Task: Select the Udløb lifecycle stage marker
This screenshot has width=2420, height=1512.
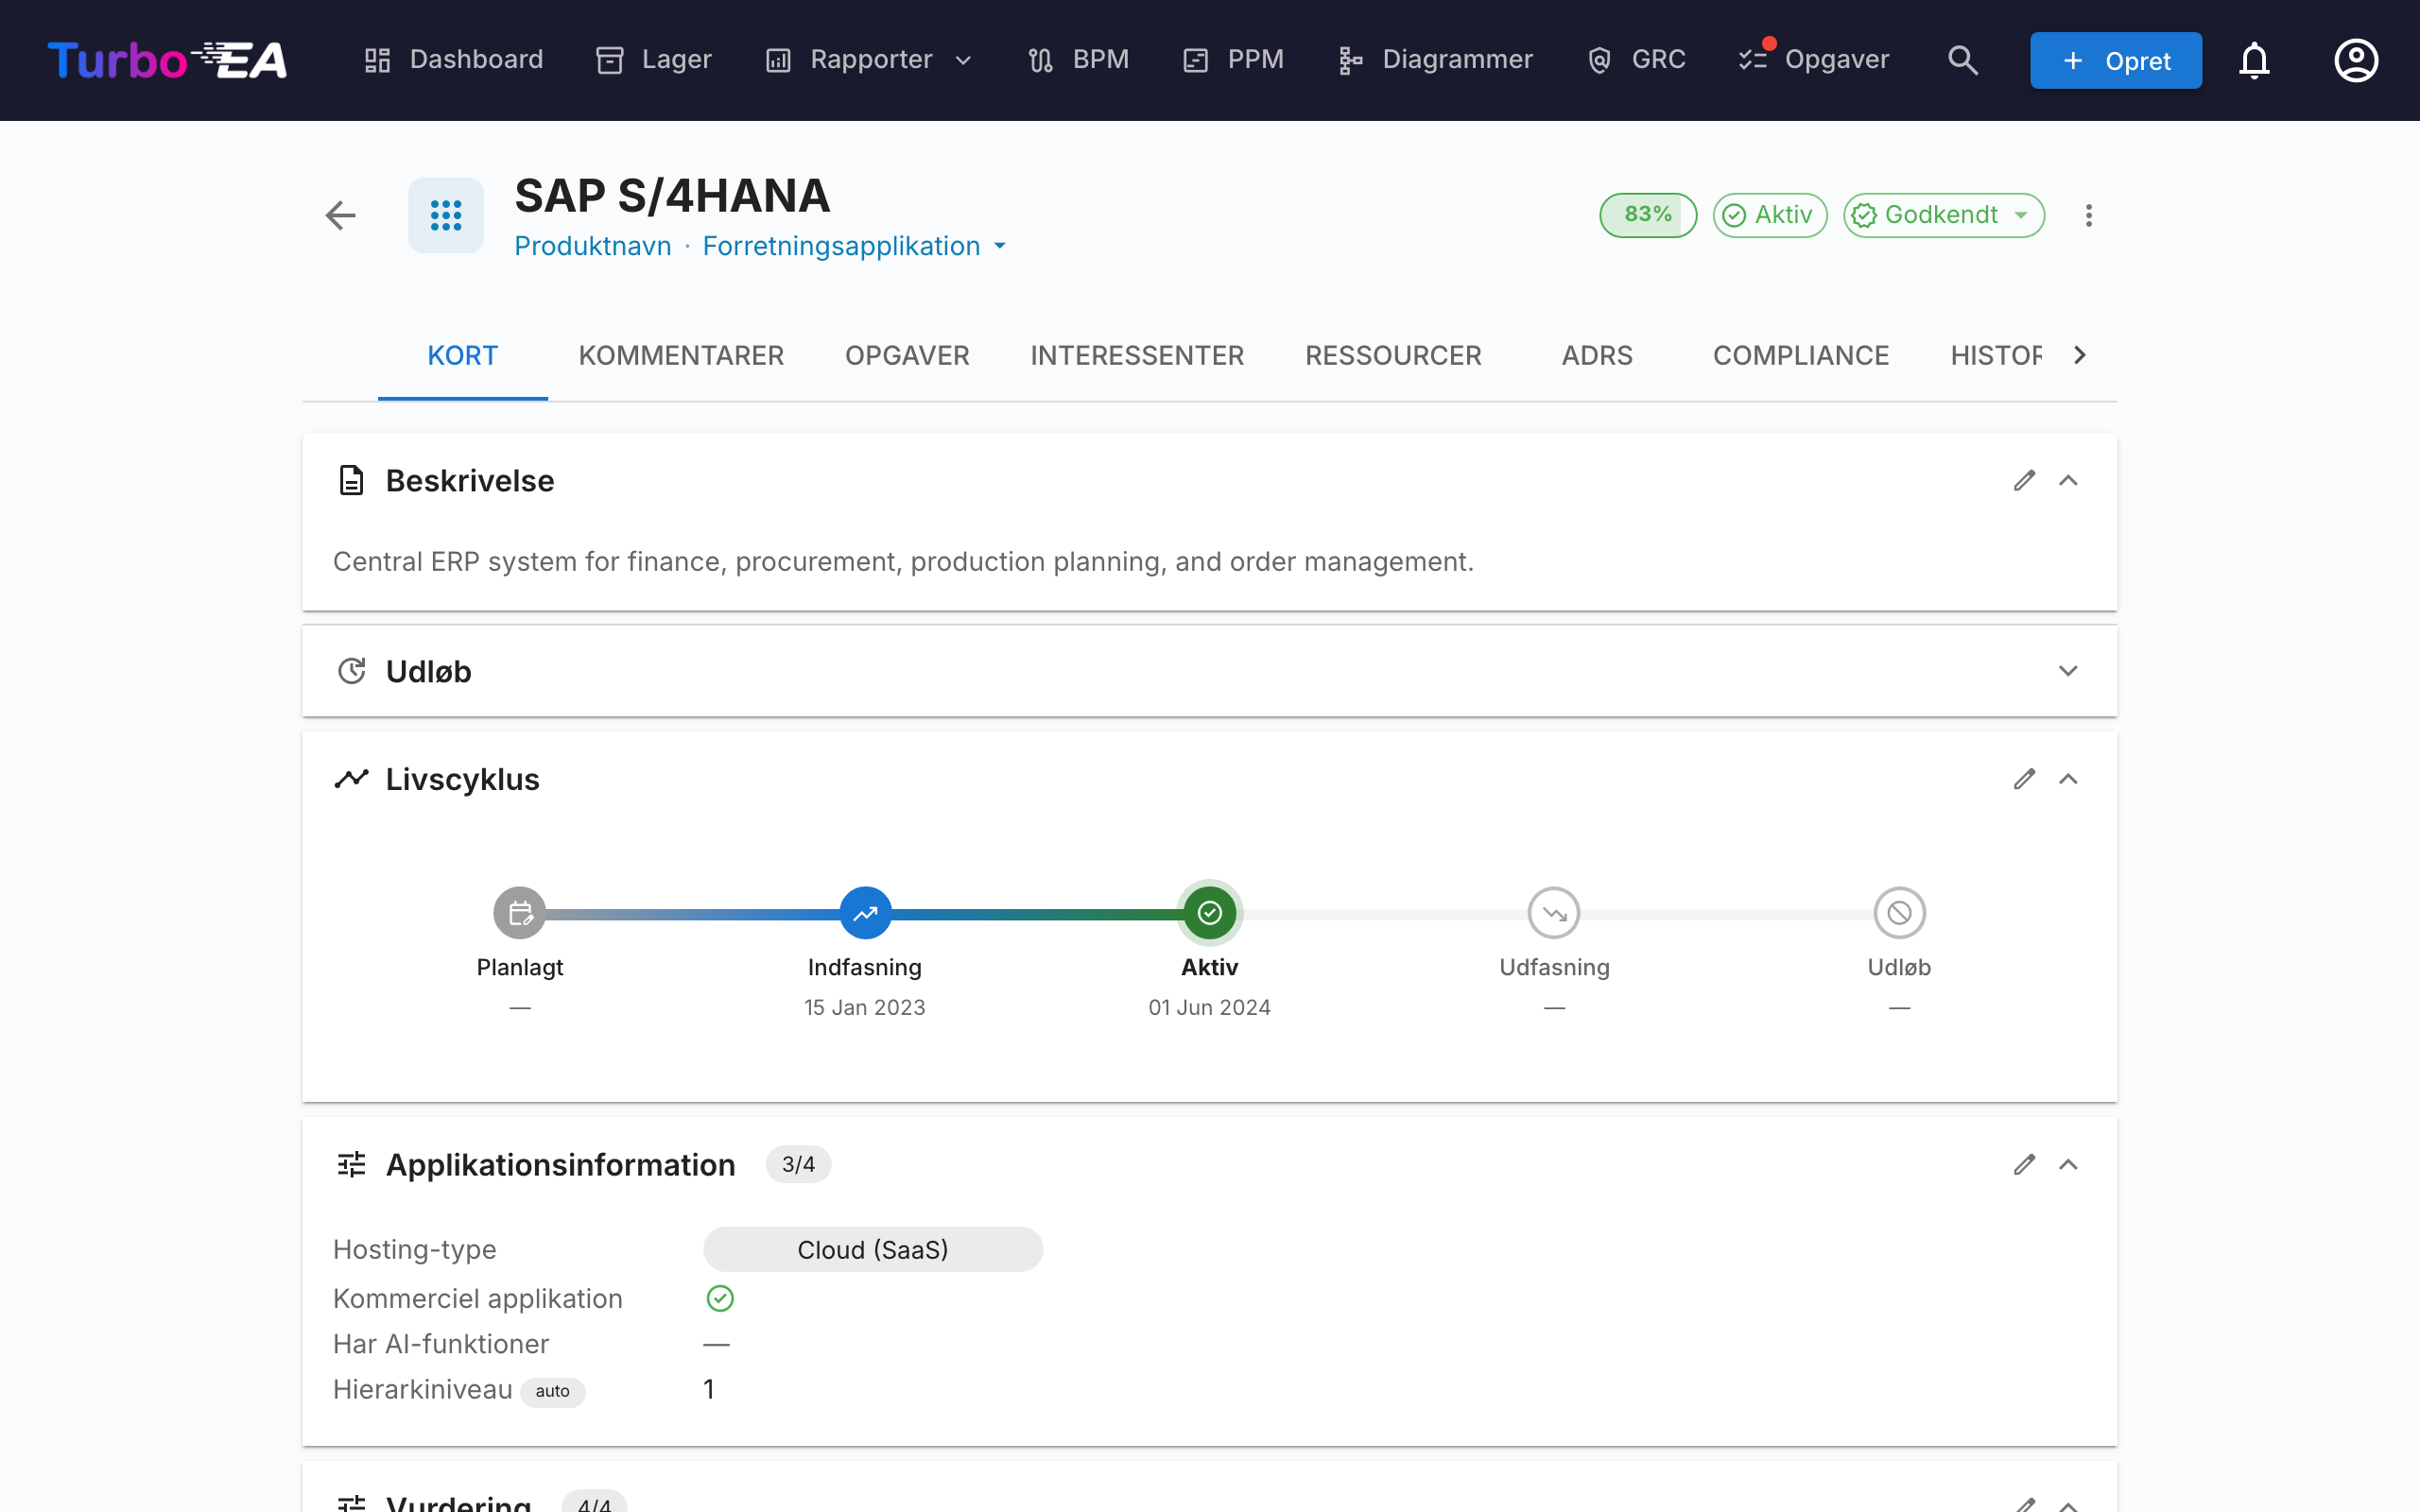Action: 1899,912
